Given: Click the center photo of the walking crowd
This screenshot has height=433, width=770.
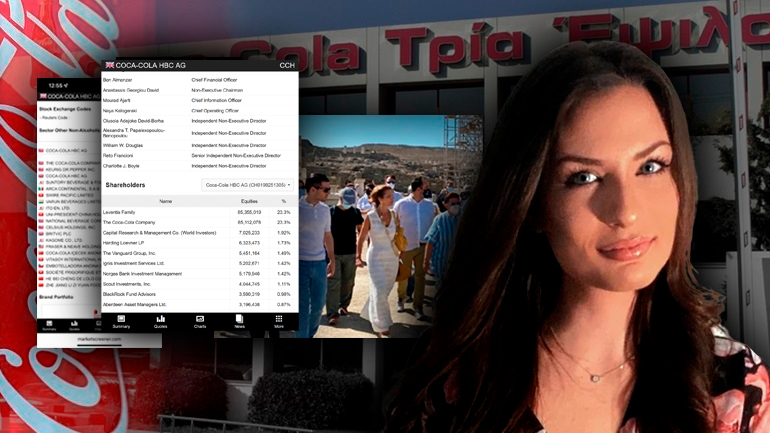Looking at the screenshot, I should (x=380, y=230).
